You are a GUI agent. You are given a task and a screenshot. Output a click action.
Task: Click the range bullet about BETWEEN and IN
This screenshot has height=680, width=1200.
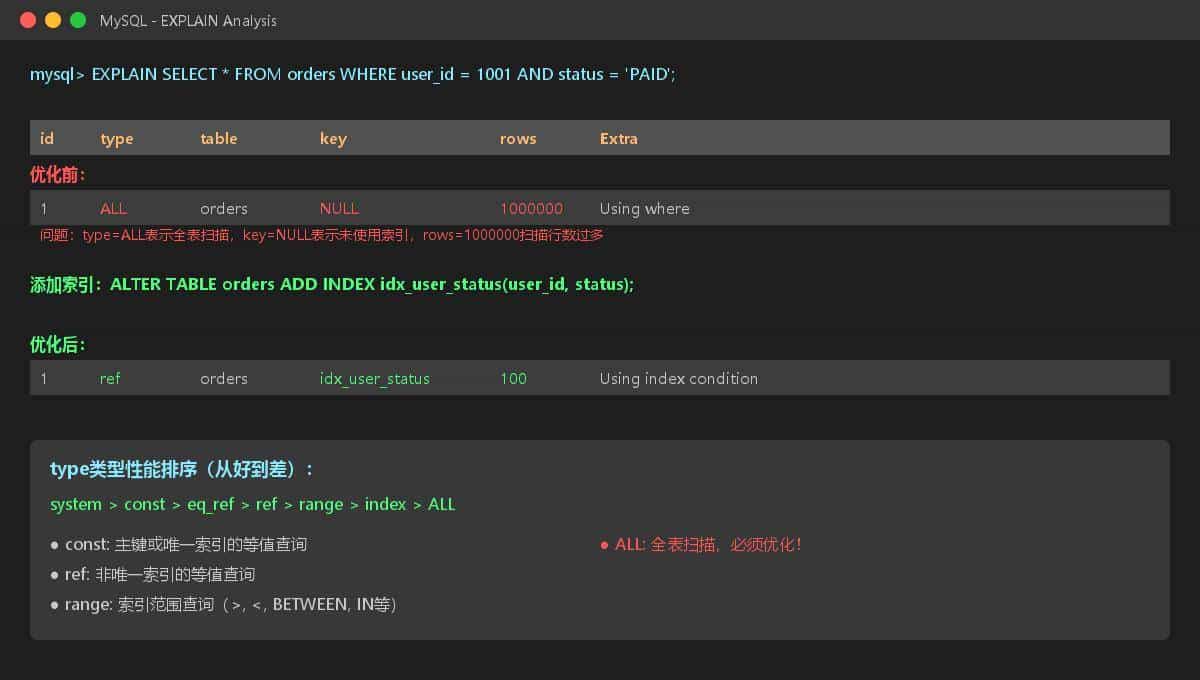click(224, 605)
